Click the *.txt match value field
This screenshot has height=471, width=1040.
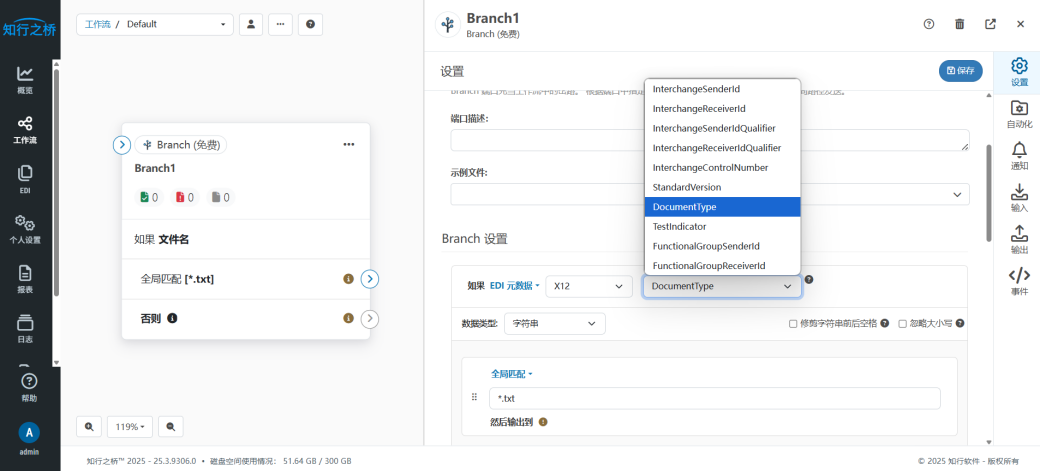(x=714, y=398)
